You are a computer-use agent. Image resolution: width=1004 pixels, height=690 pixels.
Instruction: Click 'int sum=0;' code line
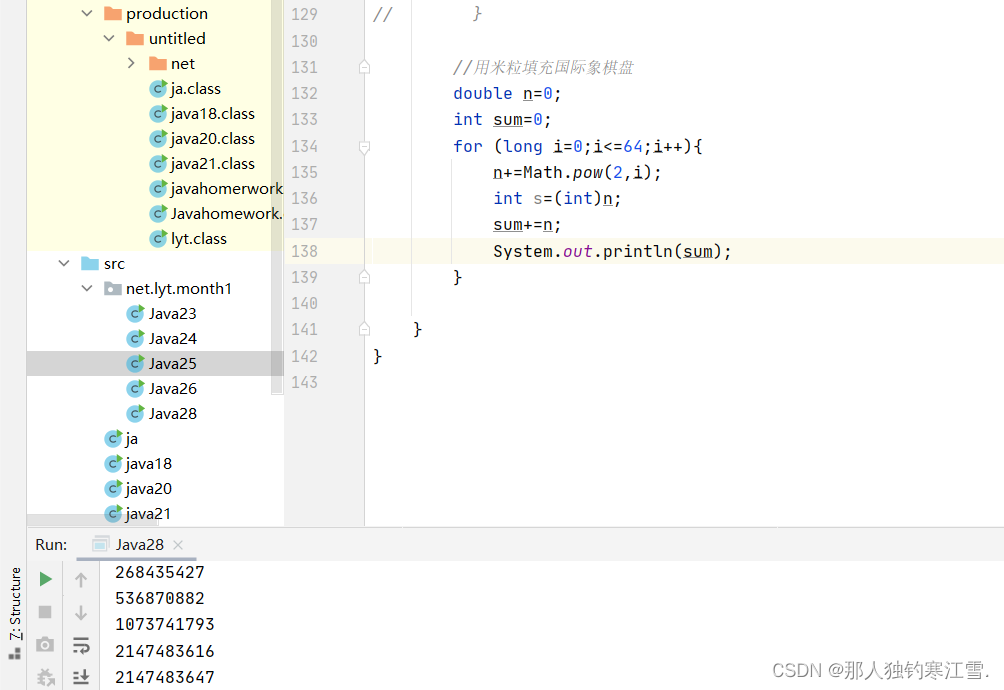pyautogui.click(x=502, y=120)
